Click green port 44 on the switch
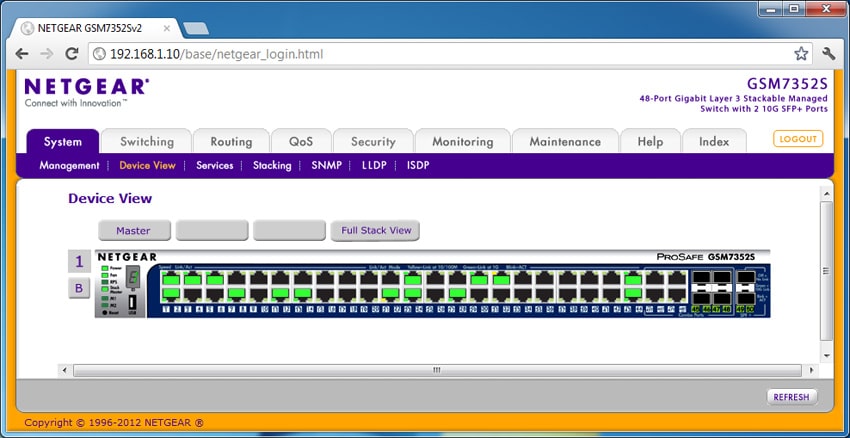This screenshot has height=438, width=850. [633, 294]
